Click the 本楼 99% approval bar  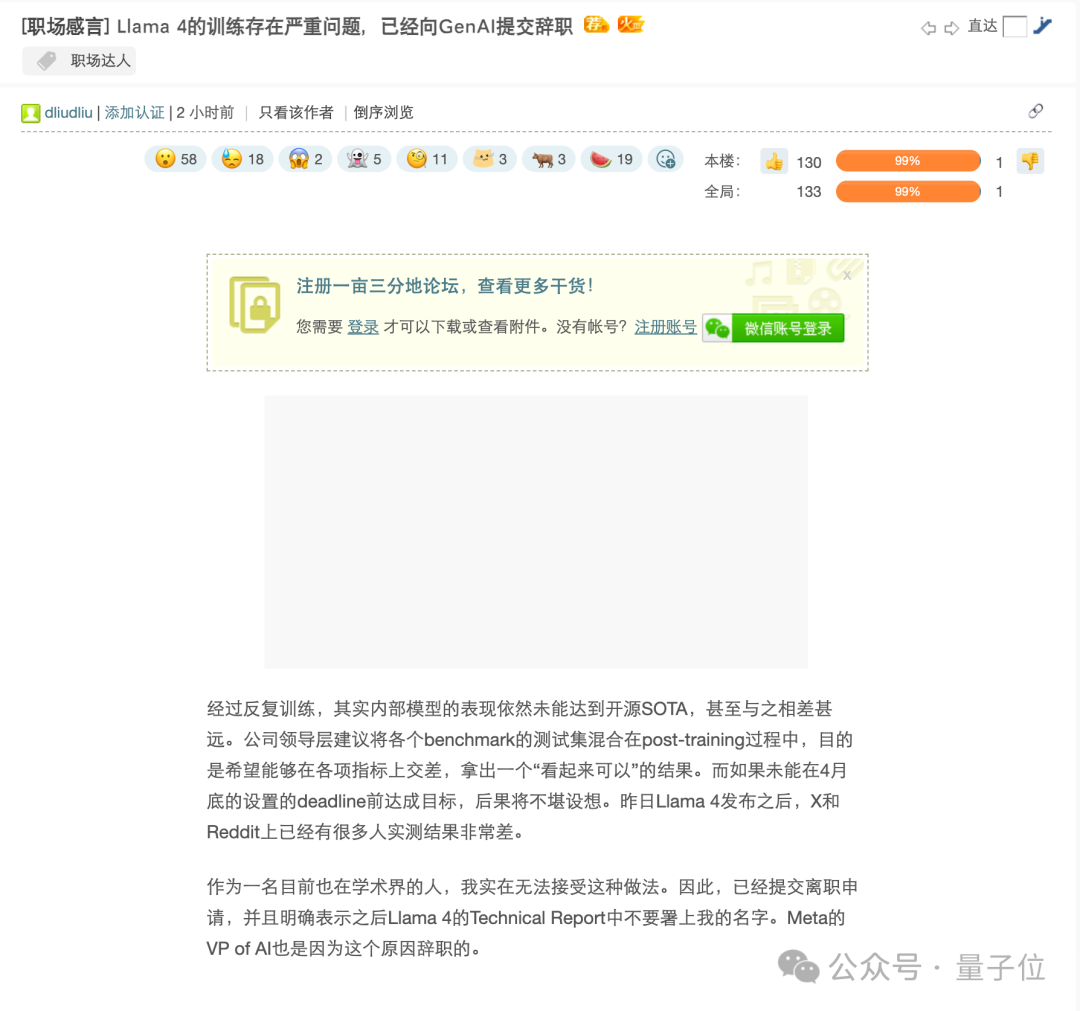pos(908,161)
